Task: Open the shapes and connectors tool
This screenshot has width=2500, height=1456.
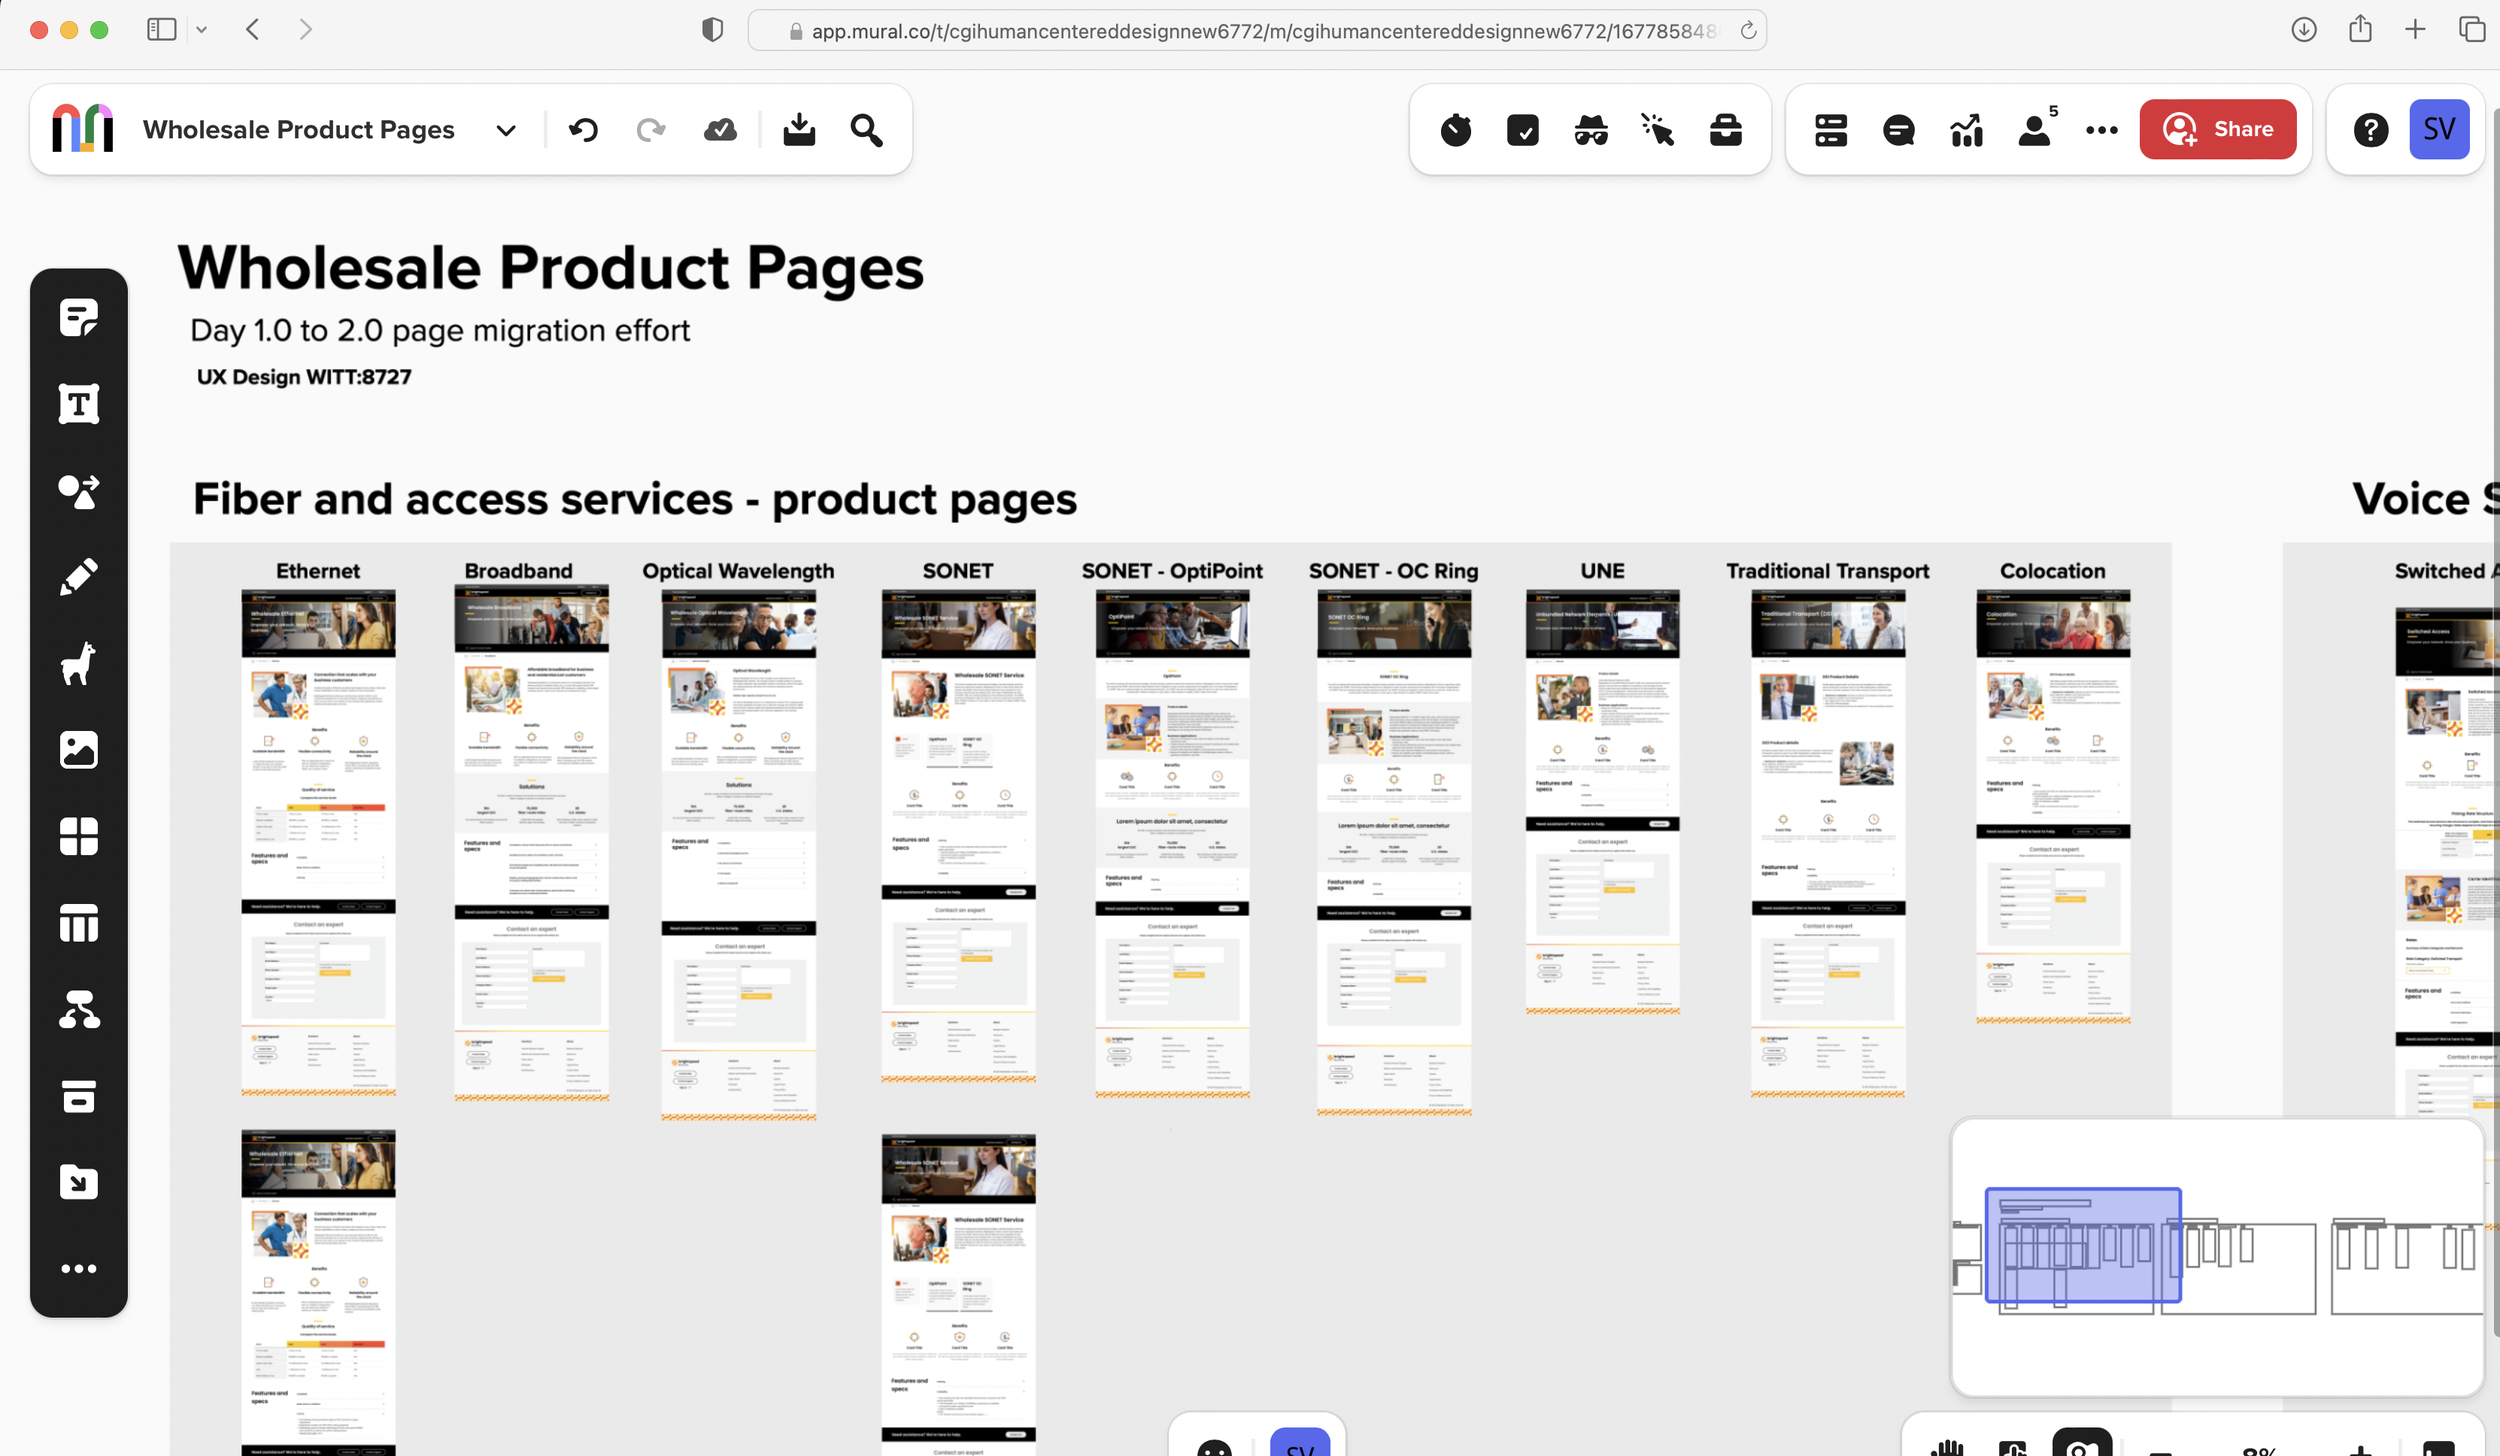Action: pyautogui.click(x=78, y=491)
